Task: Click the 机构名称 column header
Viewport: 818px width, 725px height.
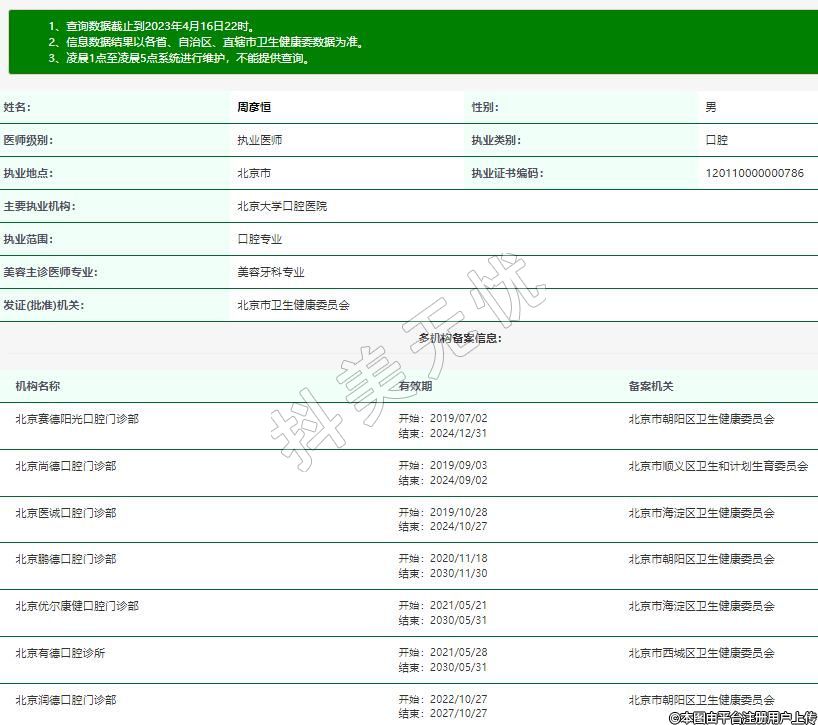Action: click(37, 386)
